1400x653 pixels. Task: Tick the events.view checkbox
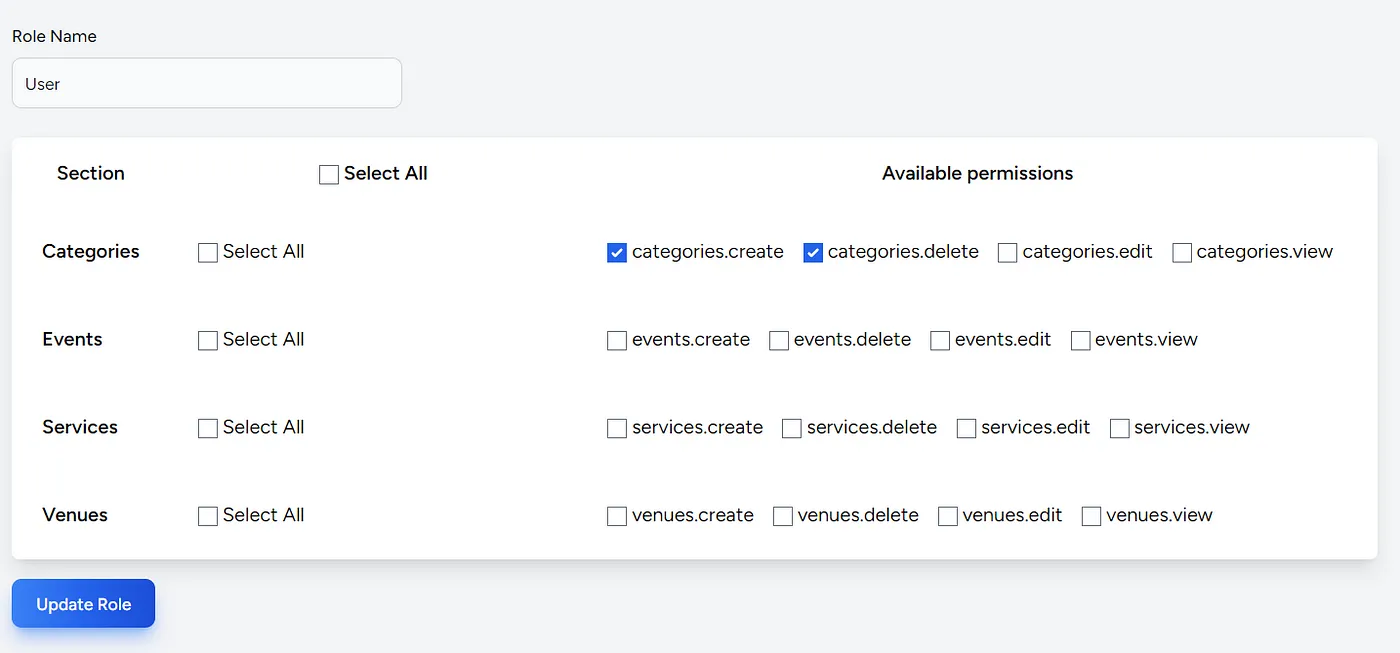(1080, 341)
